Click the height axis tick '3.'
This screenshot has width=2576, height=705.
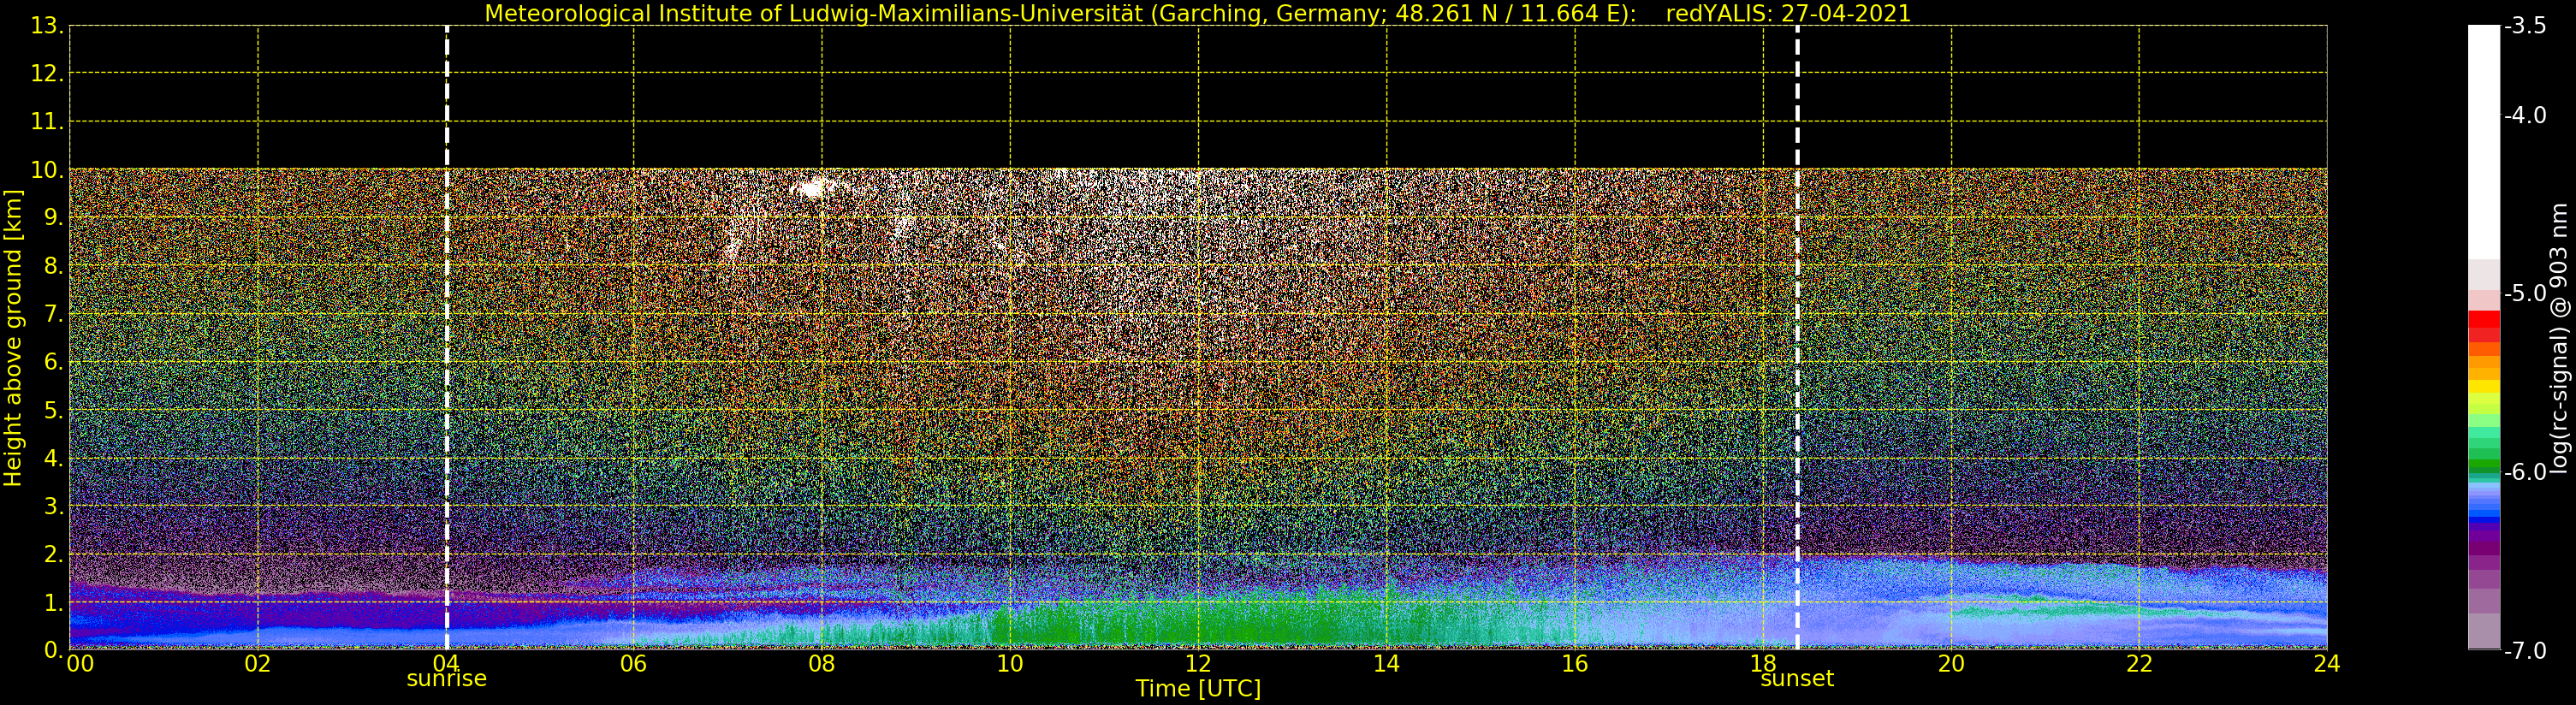coord(54,506)
